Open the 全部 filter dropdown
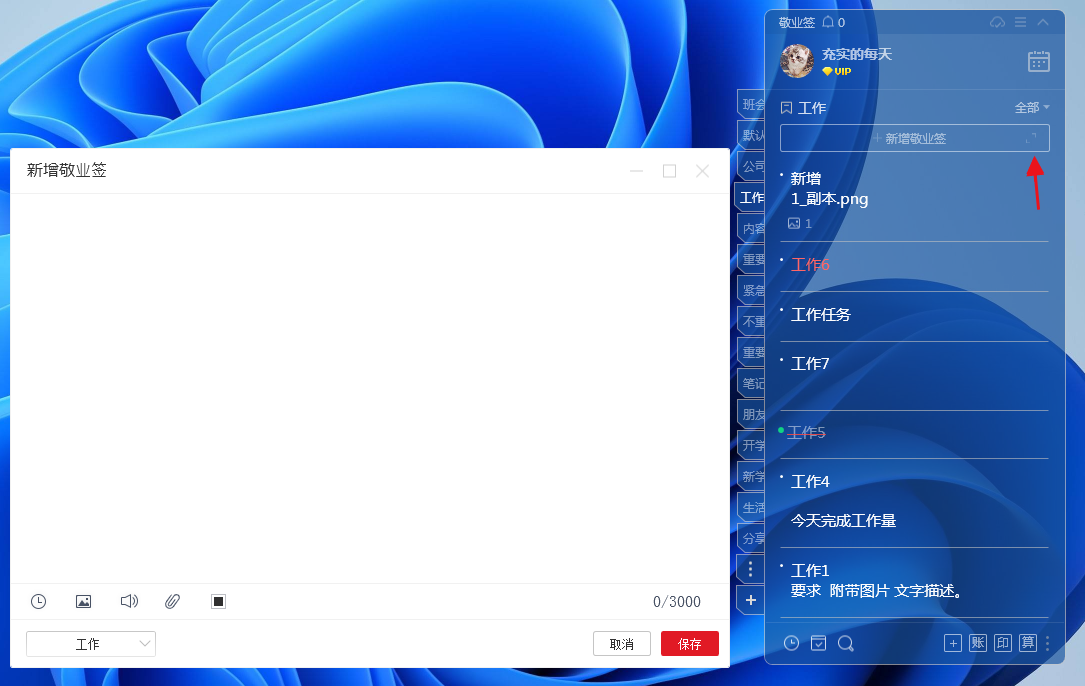The image size is (1085, 686). point(1032,107)
